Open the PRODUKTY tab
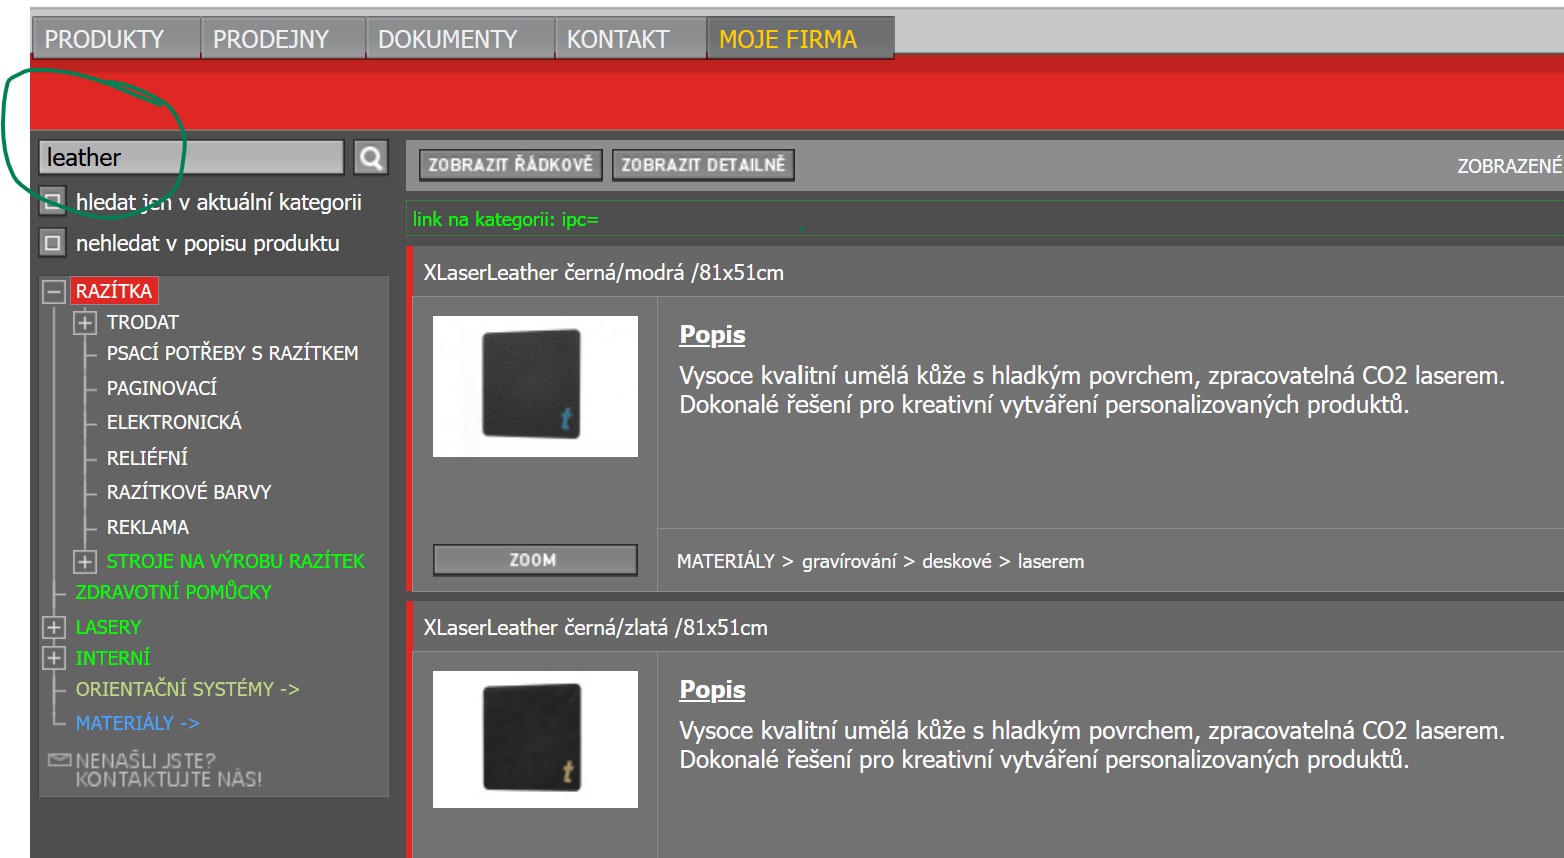 [105, 39]
